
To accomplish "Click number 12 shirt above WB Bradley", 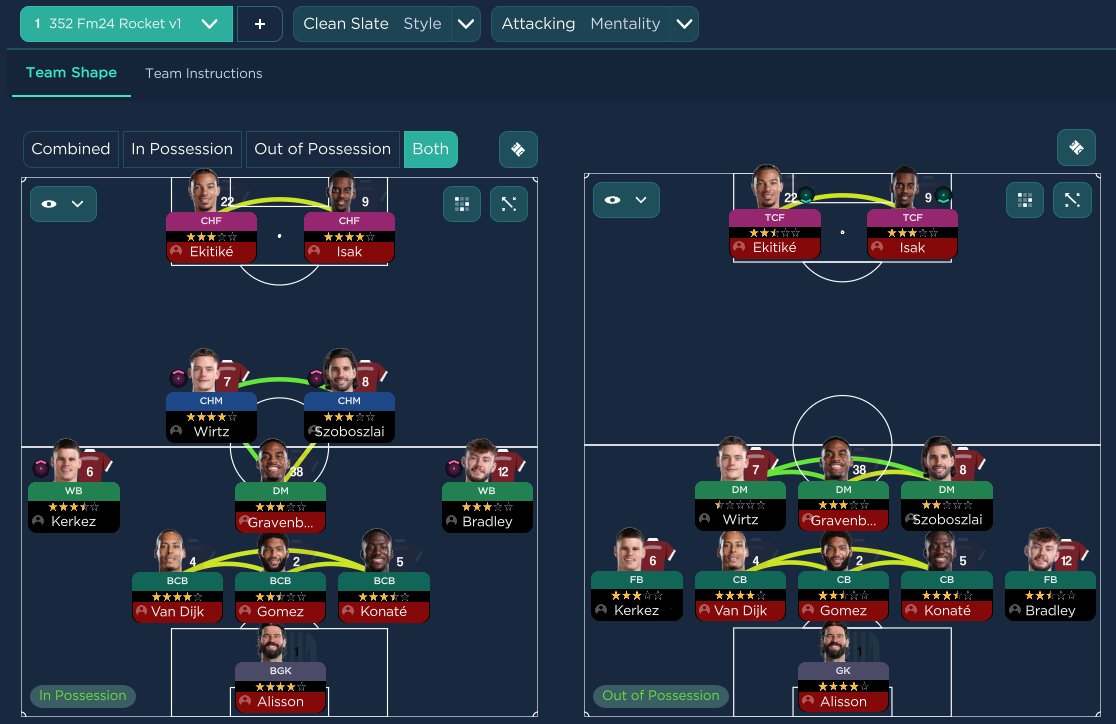I will (x=505, y=468).
